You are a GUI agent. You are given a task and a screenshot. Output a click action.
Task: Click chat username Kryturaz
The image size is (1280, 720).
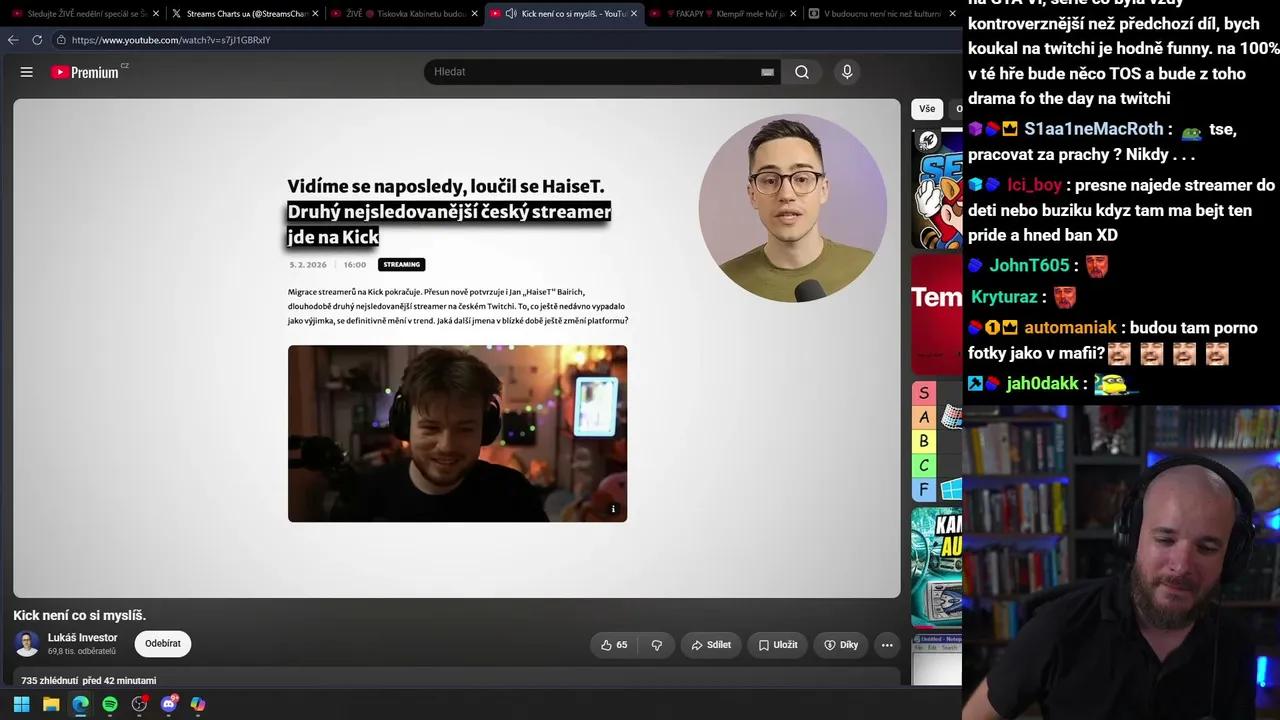point(1004,297)
